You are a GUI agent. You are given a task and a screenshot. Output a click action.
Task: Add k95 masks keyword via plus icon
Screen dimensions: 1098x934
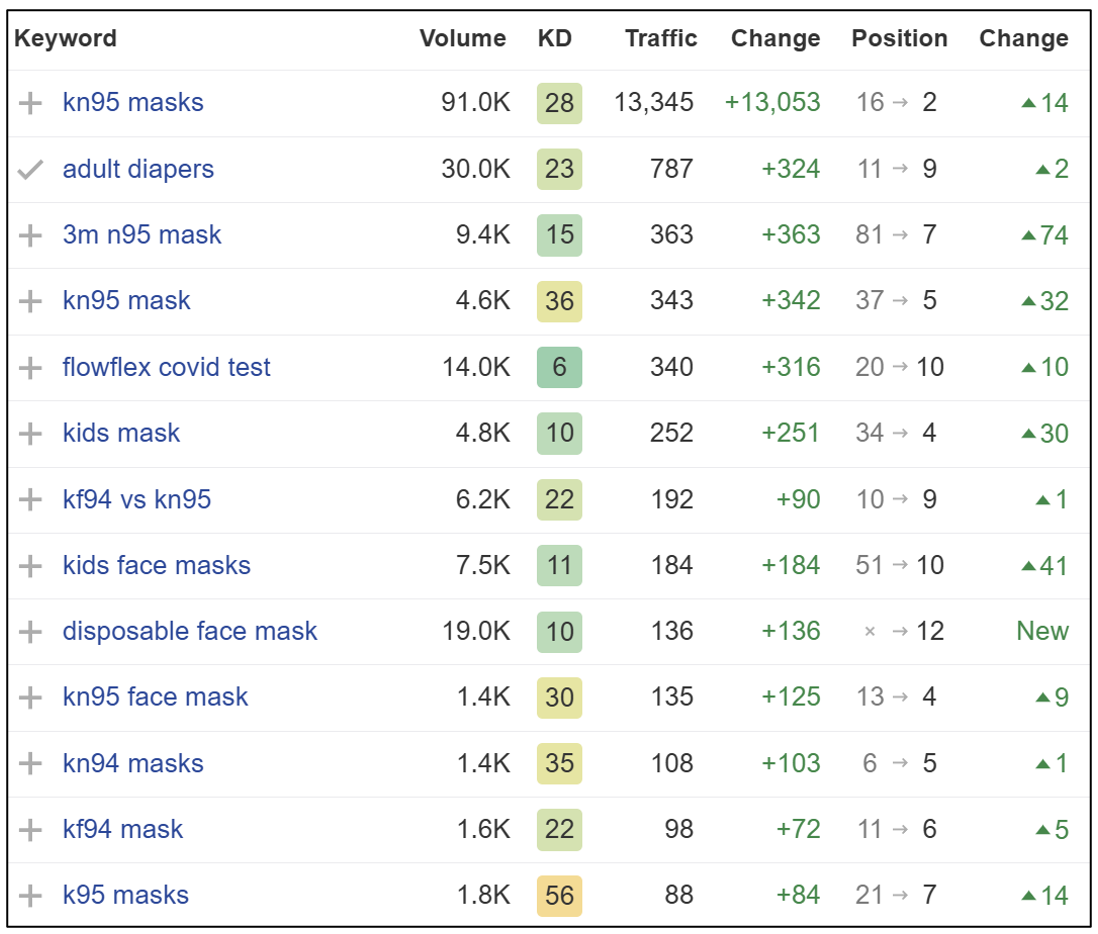pos(31,895)
